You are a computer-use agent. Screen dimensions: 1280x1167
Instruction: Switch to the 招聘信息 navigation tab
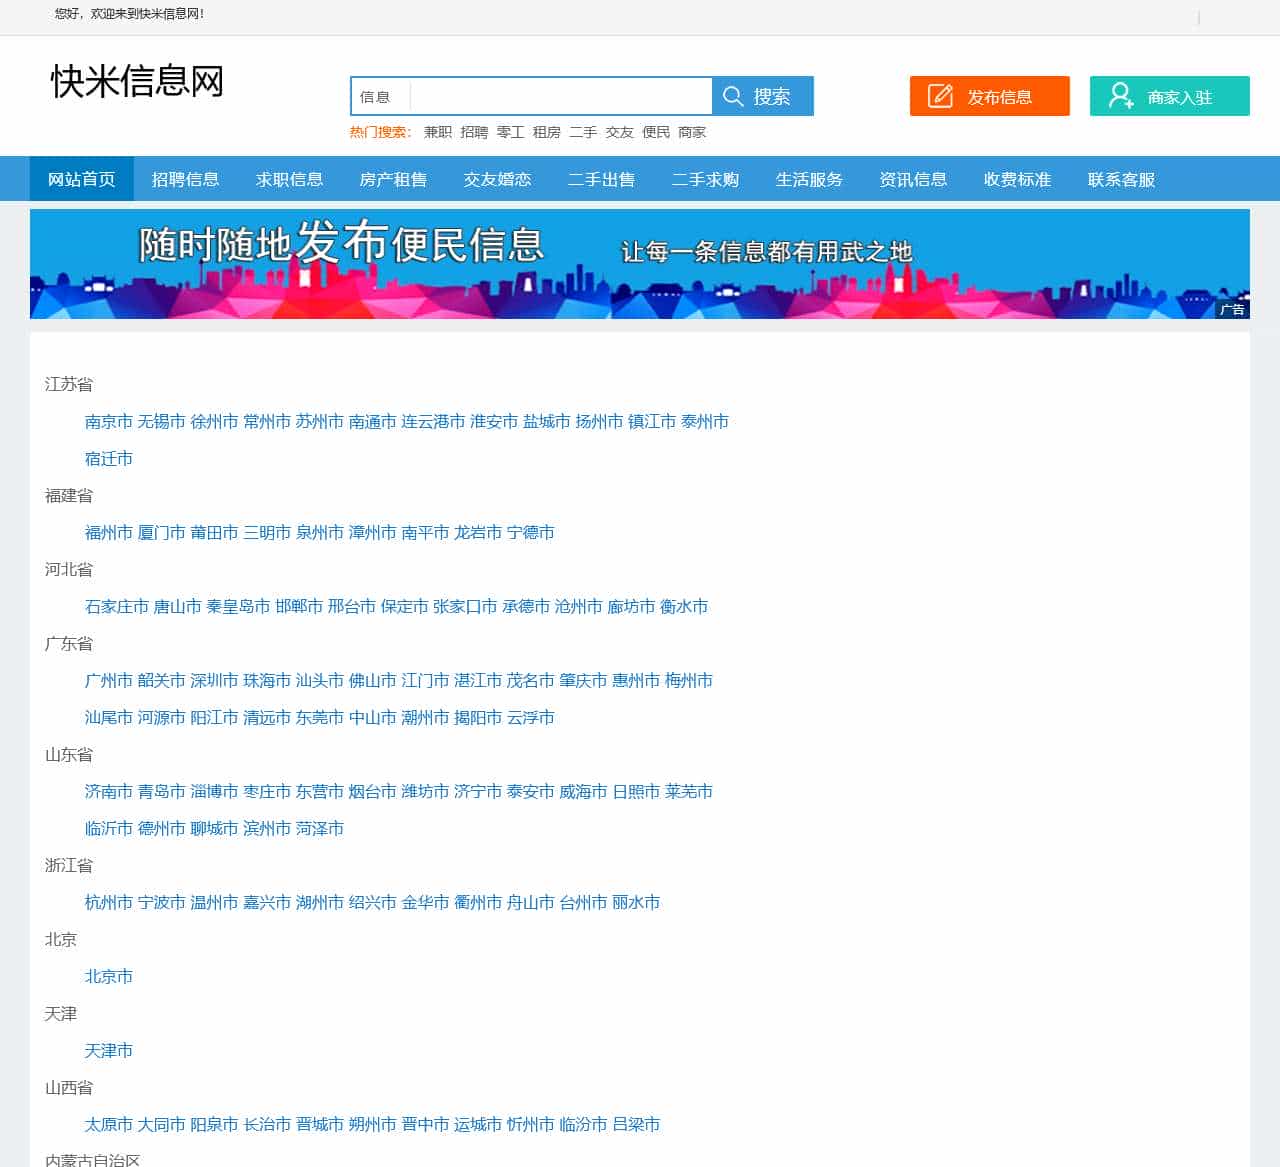coord(187,179)
